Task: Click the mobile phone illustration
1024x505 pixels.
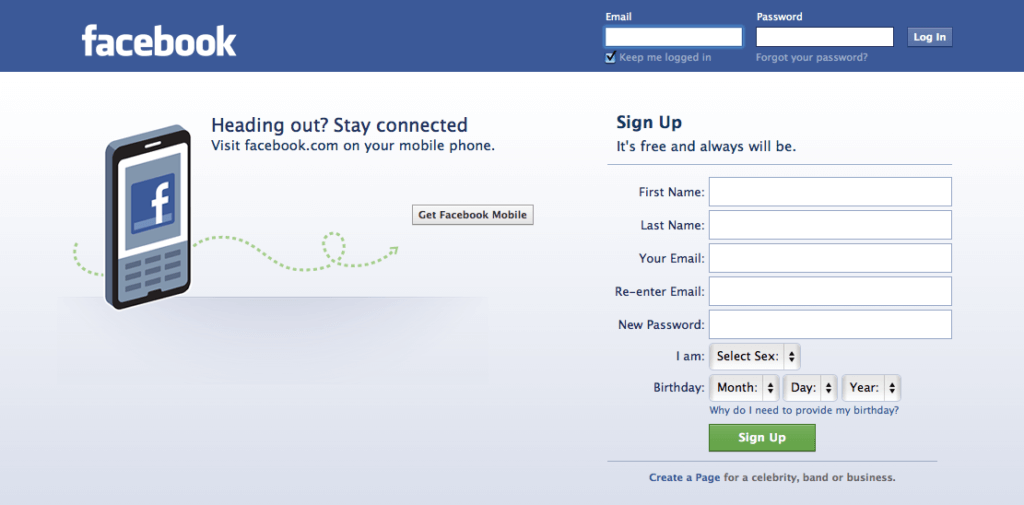Action: tap(148, 216)
